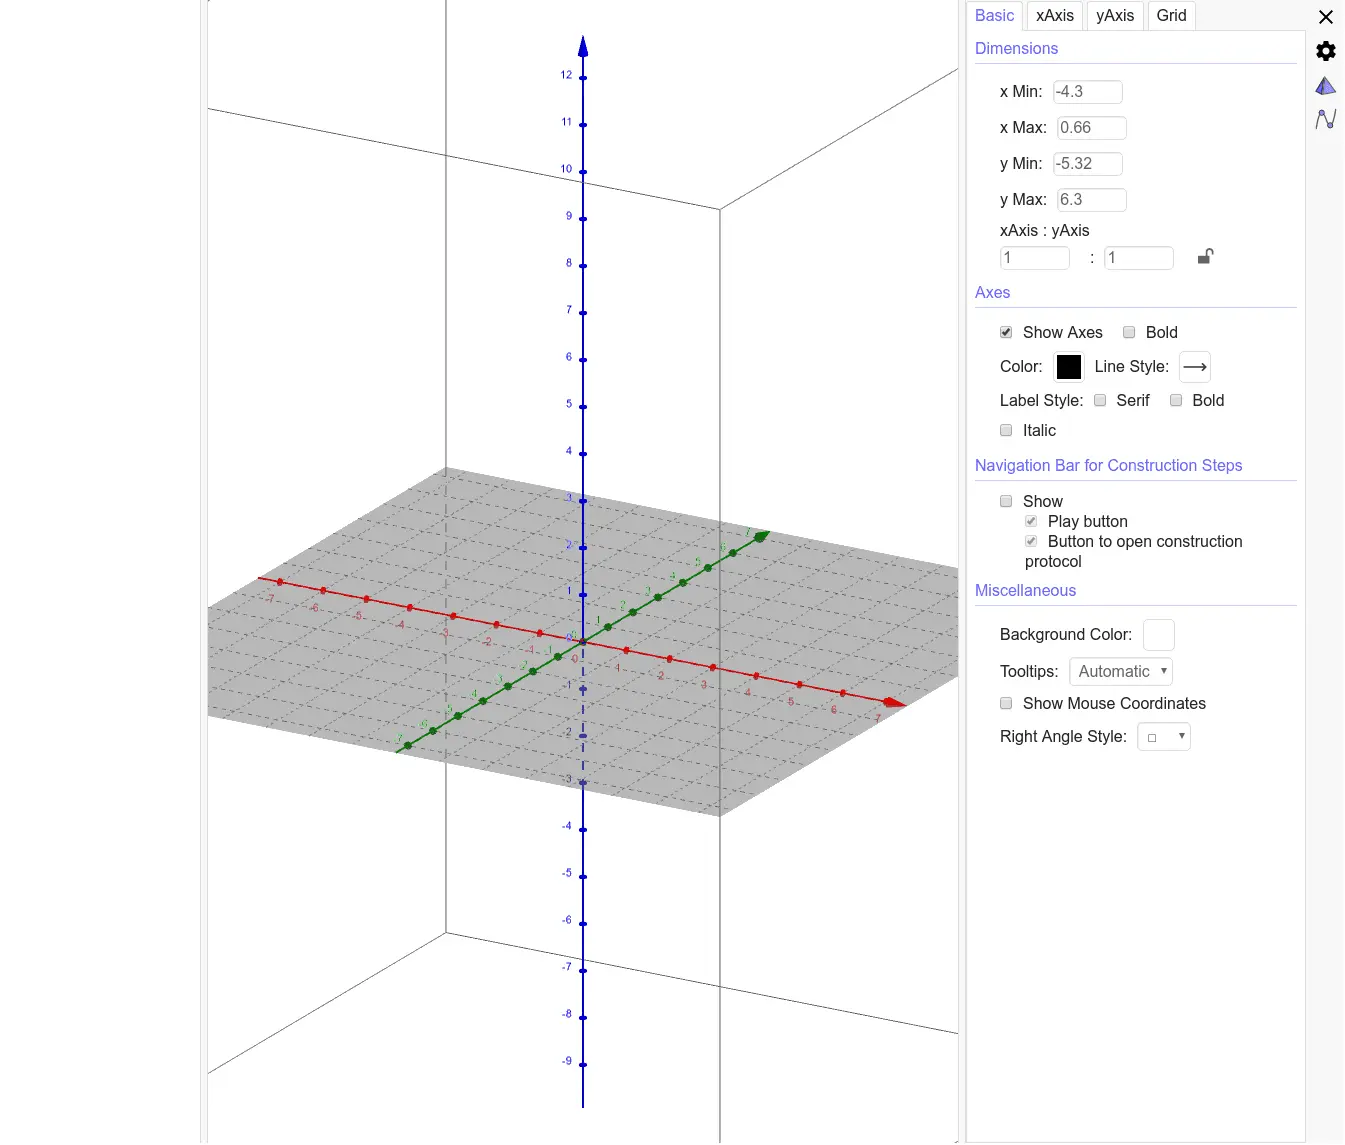Select the 3D Graphics pyramid icon
The width and height of the screenshot is (1345, 1145).
1325,86
